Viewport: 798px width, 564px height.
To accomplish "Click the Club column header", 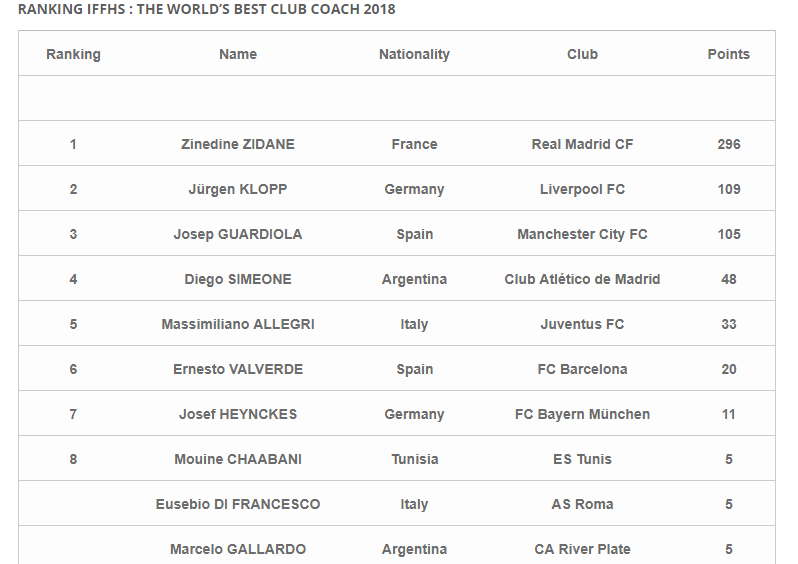I will coord(582,54).
